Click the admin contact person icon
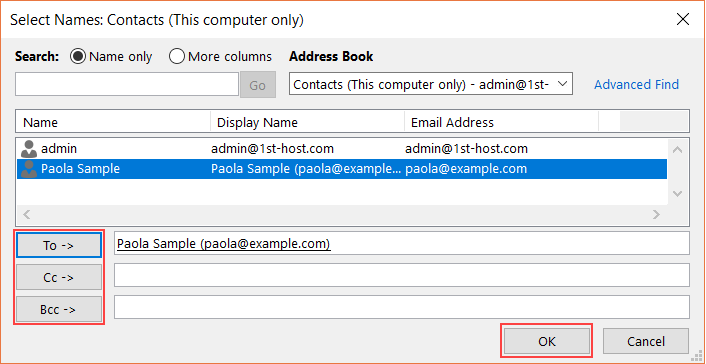The image size is (706, 364). 29,149
